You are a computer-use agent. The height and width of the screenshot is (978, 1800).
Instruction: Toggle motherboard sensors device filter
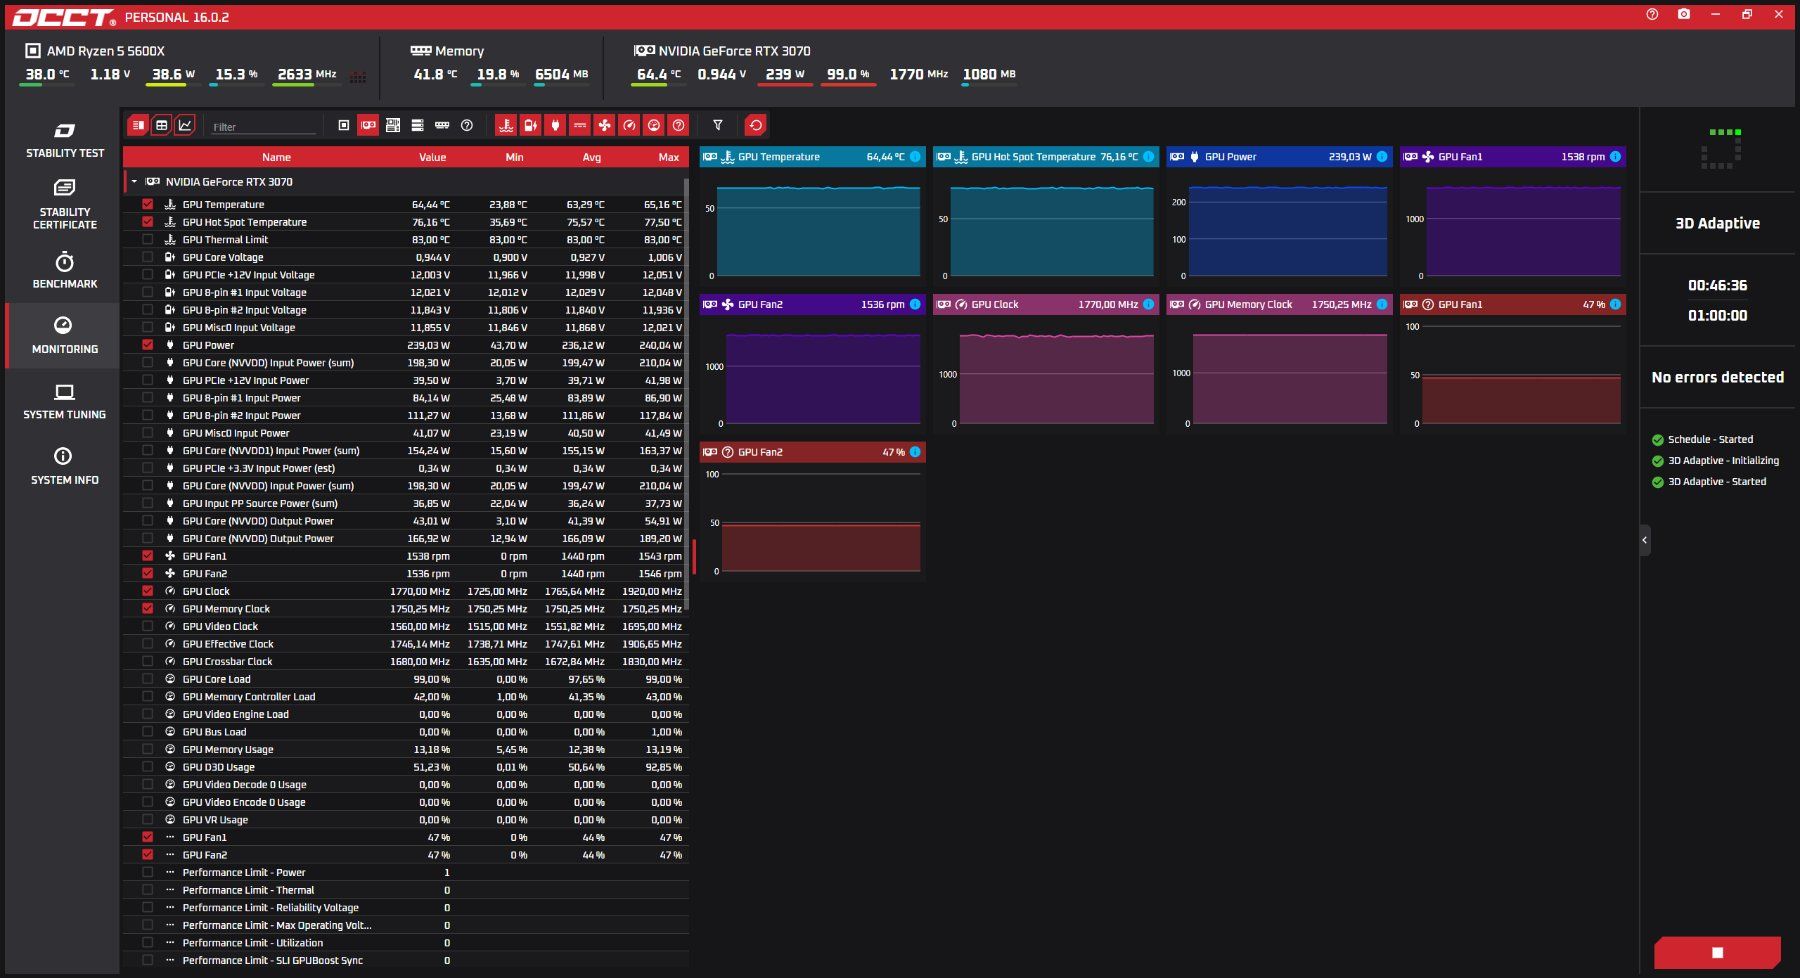[x=393, y=125]
